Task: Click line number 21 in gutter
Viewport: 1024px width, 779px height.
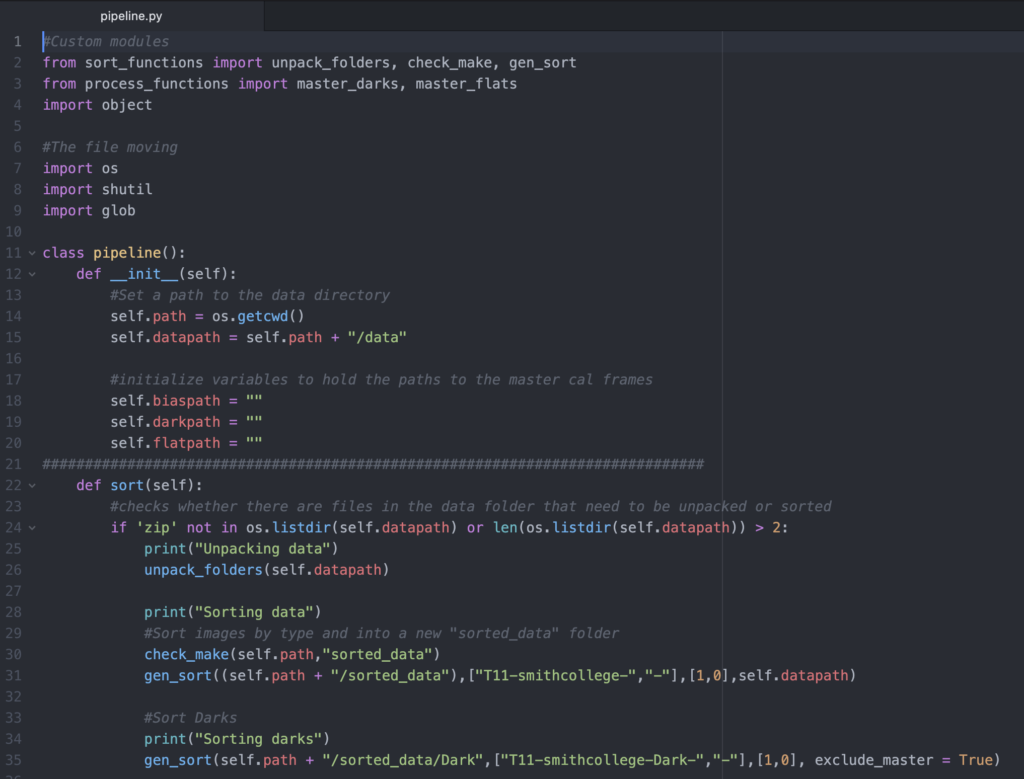Action: coord(14,464)
